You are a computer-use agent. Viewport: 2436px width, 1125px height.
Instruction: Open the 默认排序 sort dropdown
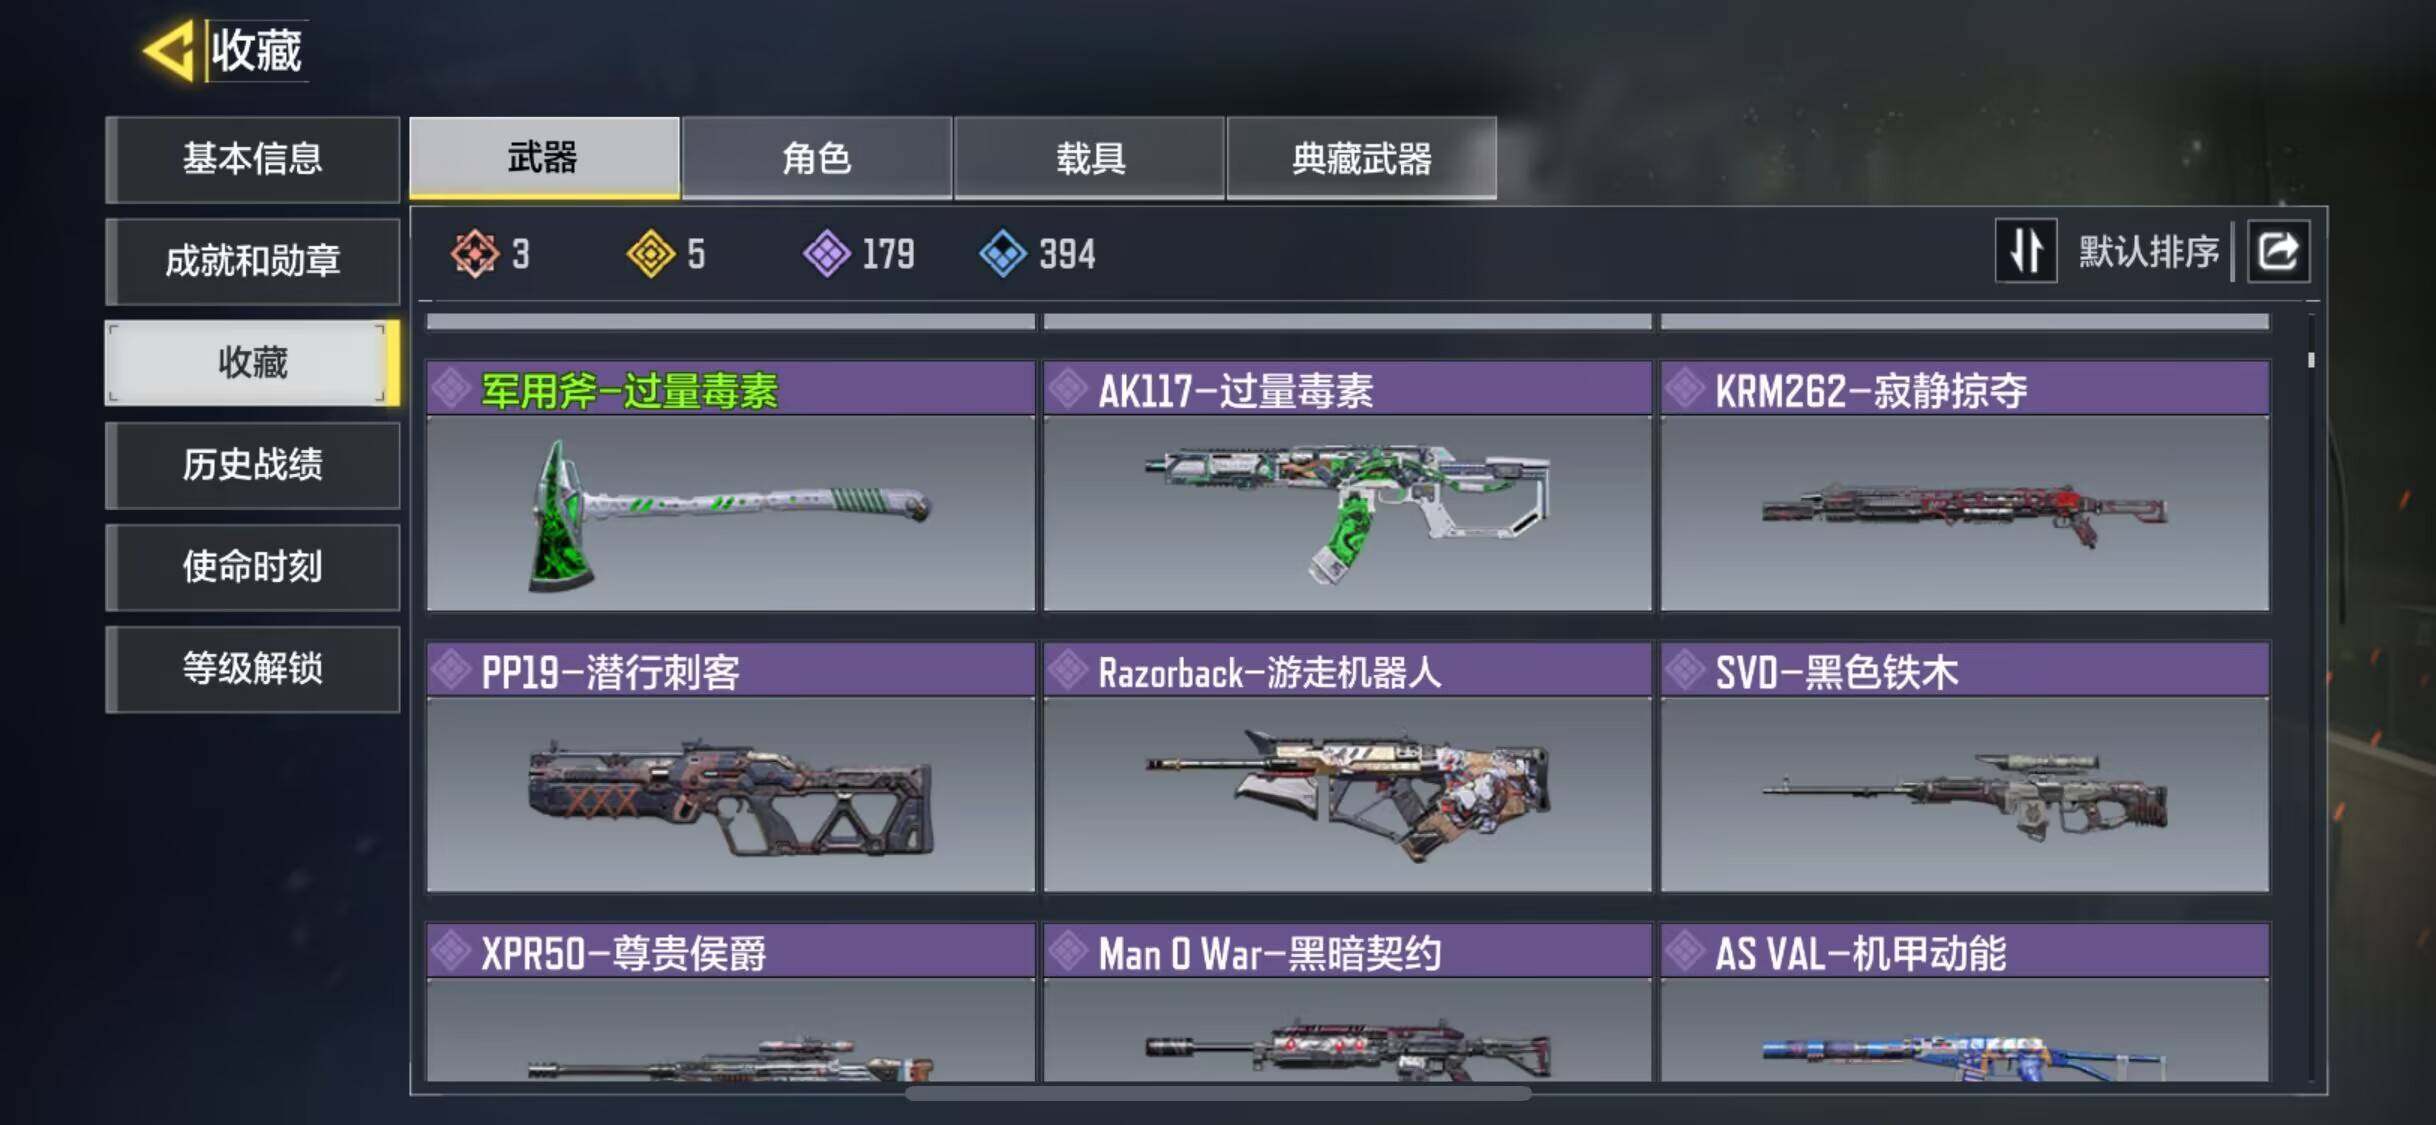[2148, 251]
